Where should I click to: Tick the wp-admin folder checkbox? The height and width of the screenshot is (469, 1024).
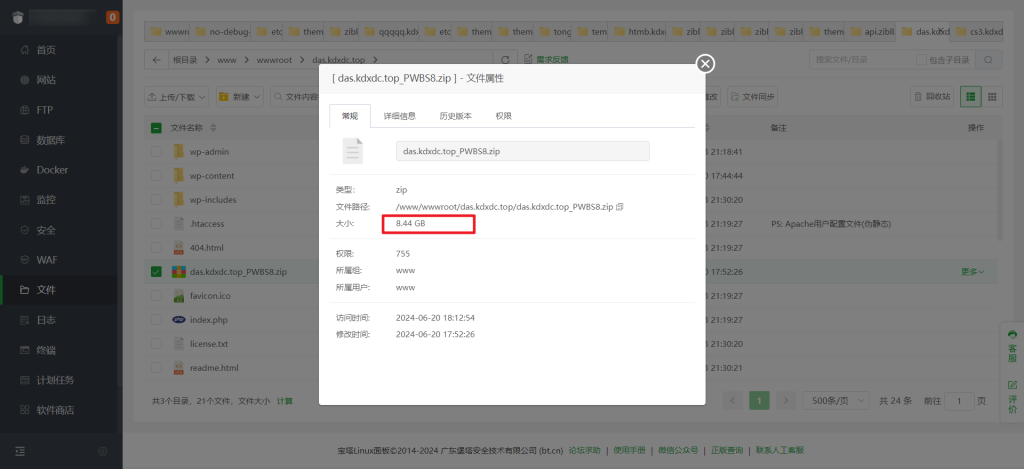coord(156,151)
